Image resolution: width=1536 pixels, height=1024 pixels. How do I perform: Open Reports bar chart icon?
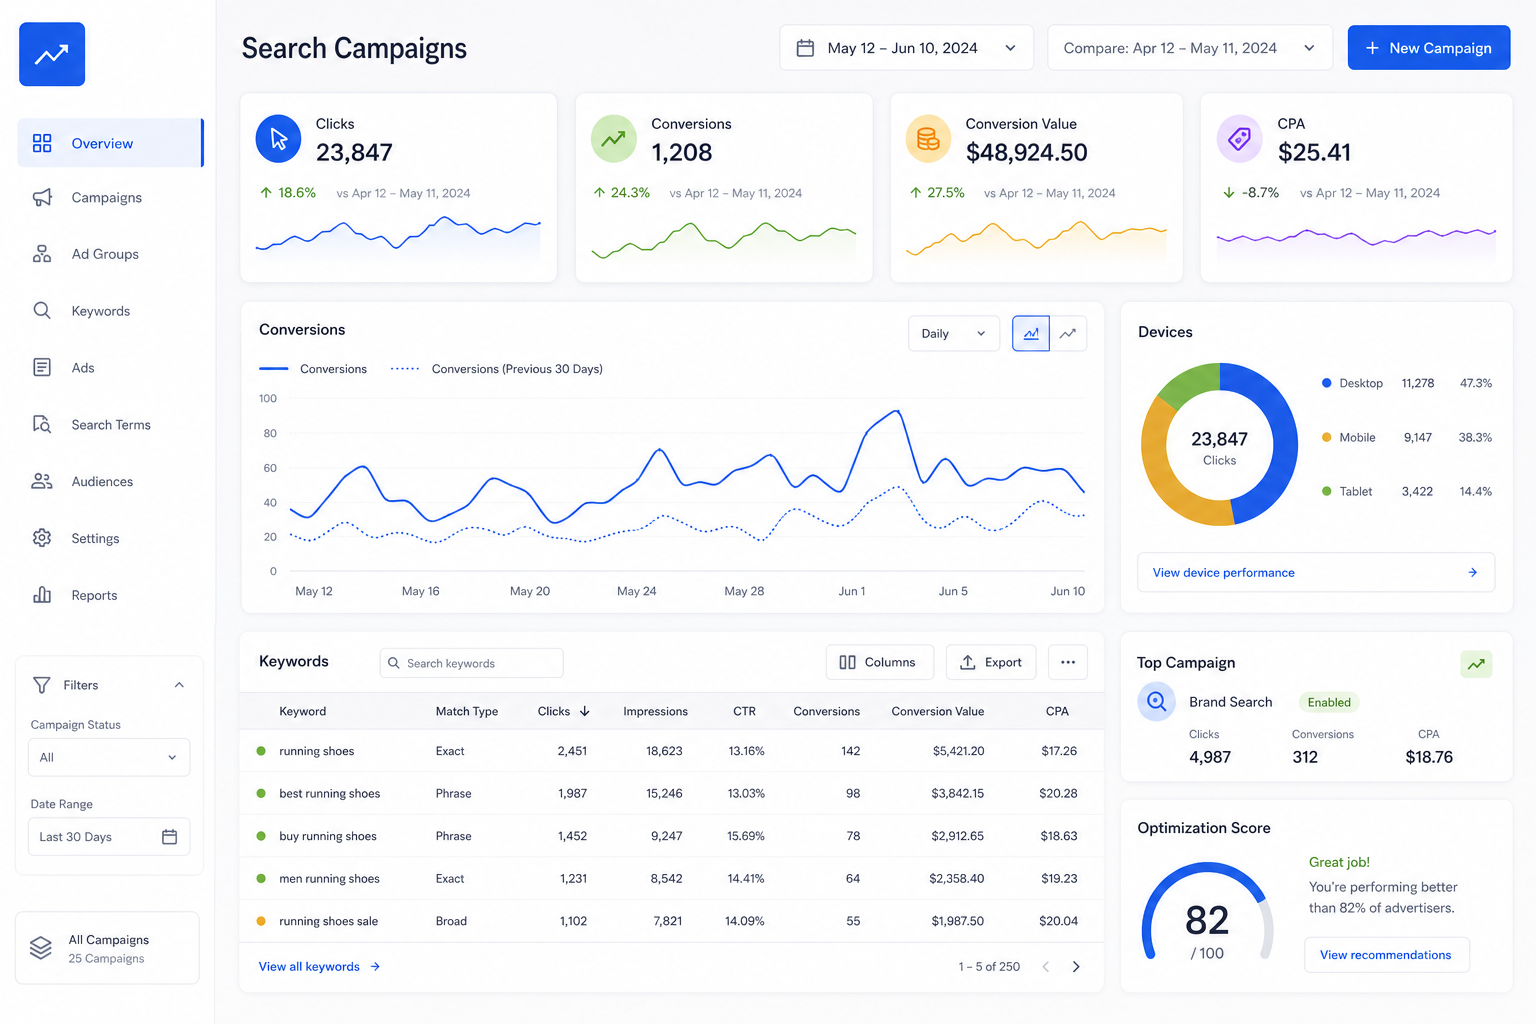pyautogui.click(x=42, y=595)
